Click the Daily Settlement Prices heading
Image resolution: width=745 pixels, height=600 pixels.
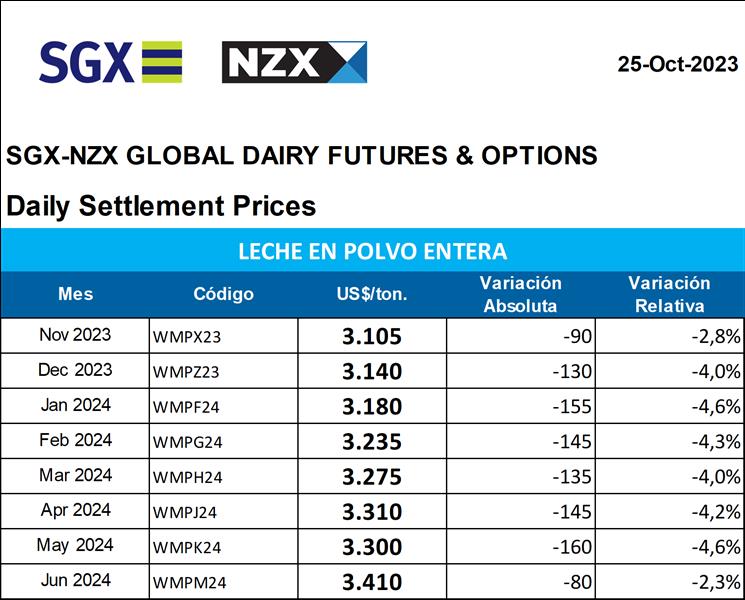(161, 206)
